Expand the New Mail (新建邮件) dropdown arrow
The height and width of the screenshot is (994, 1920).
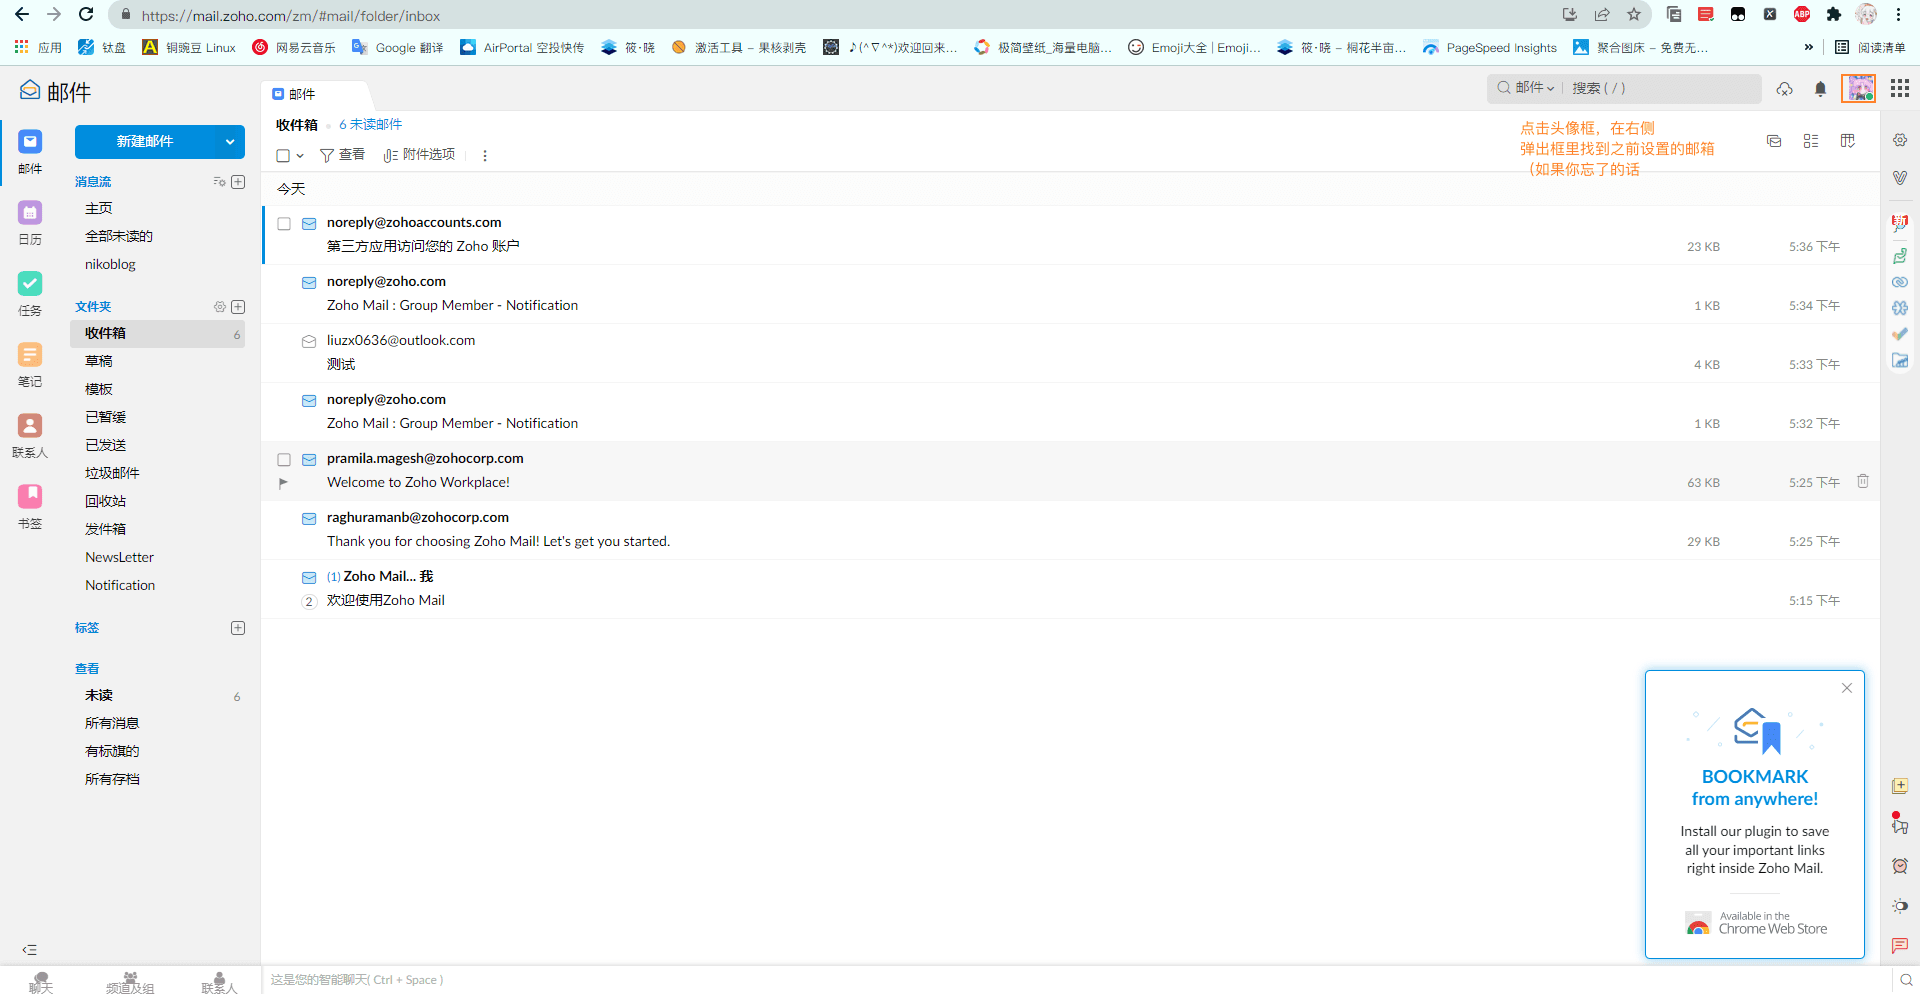pyautogui.click(x=230, y=142)
